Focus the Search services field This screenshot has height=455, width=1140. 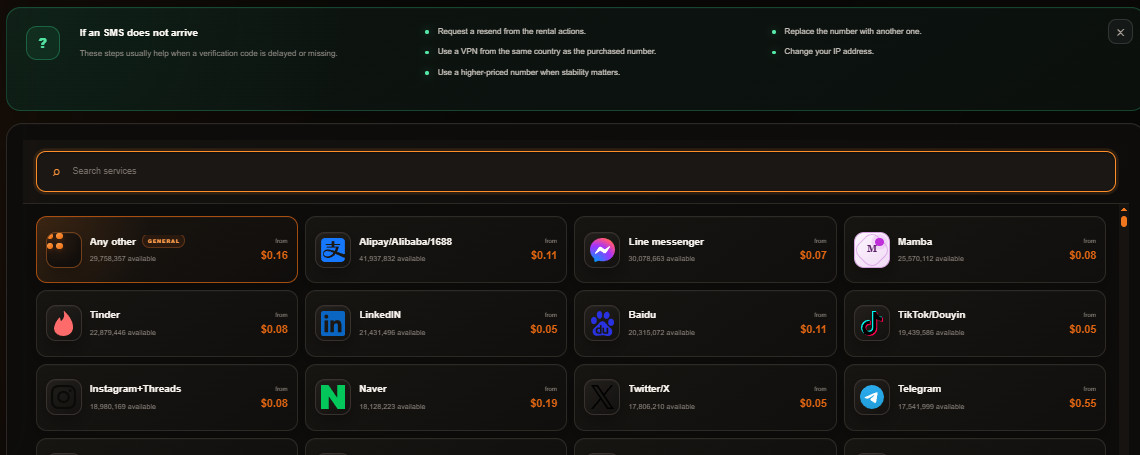click(576, 172)
